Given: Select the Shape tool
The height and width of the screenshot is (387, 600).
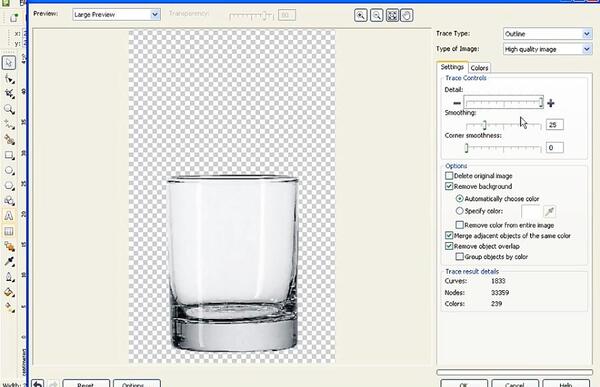Looking at the screenshot, I should 9,79.
